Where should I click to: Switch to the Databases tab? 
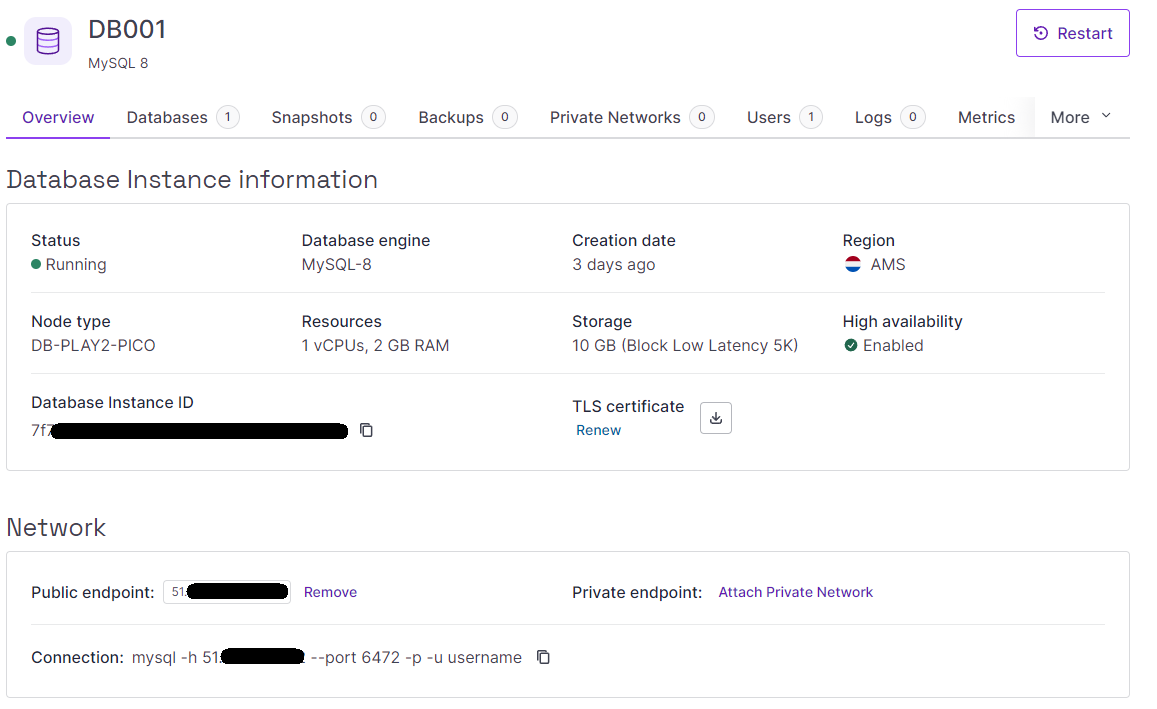pyautogui.click(x=165, y=117)
